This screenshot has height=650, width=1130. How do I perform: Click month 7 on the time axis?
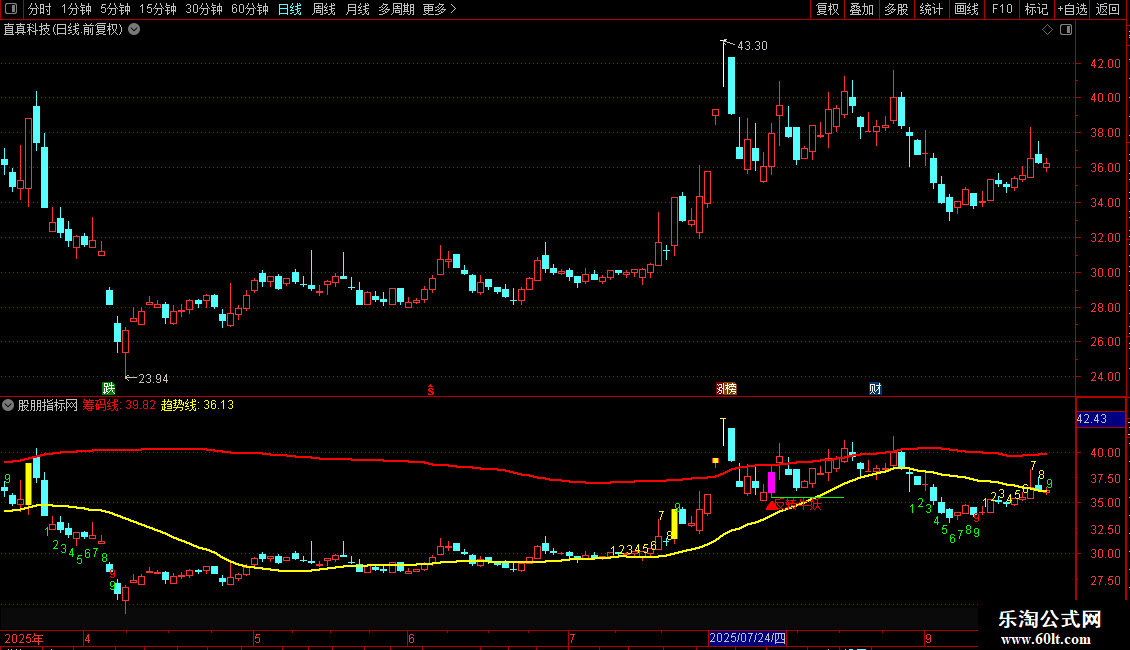pos(572,638)
